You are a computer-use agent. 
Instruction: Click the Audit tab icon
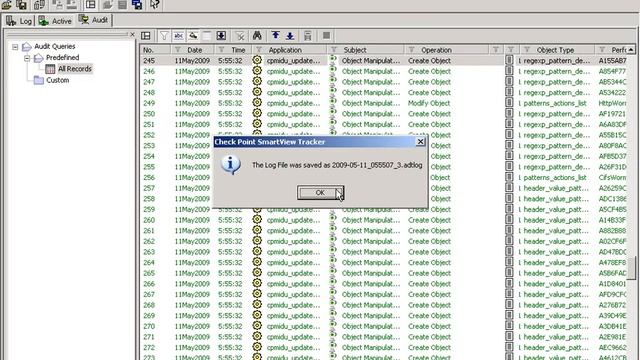click(84, 19)
